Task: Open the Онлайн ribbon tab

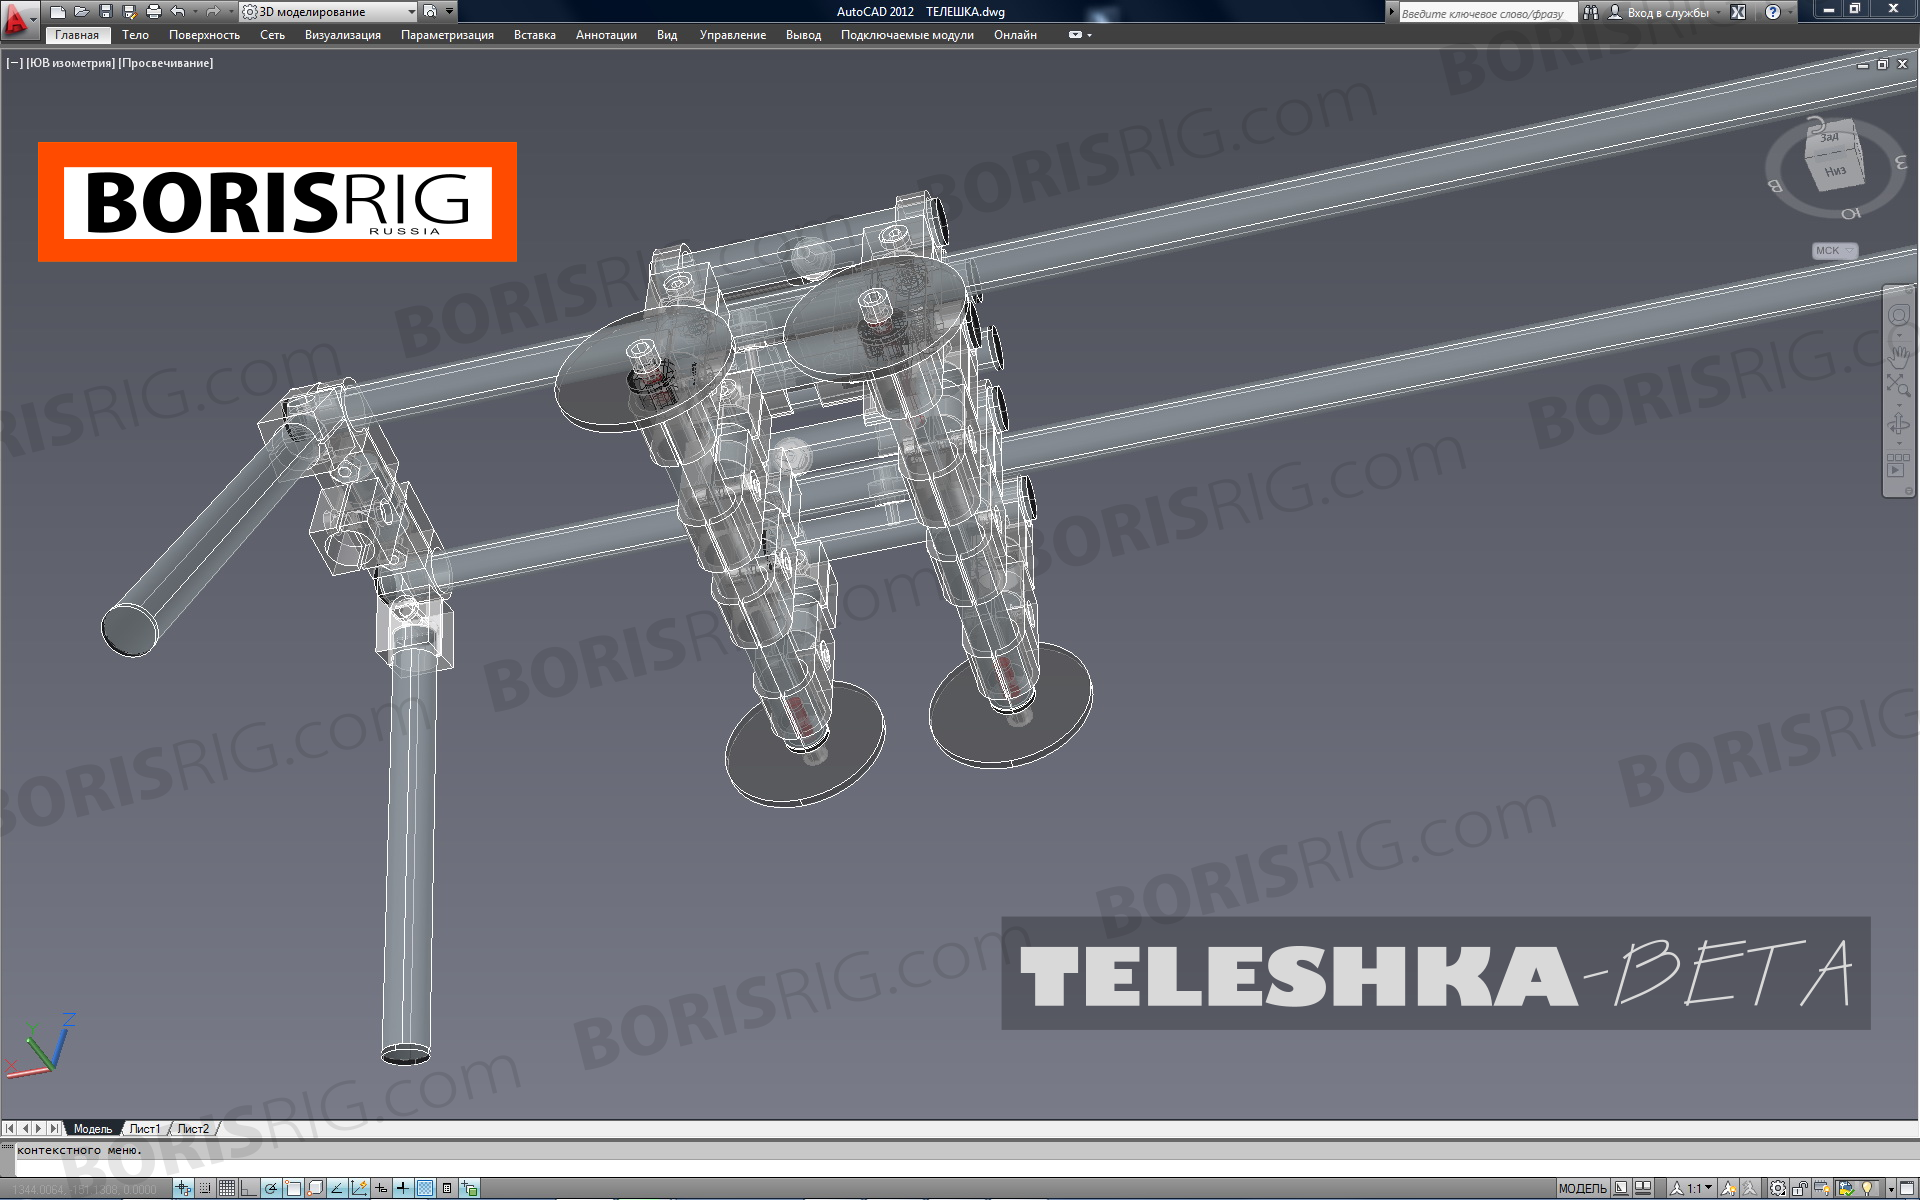Action: [x=1015, y=35]
